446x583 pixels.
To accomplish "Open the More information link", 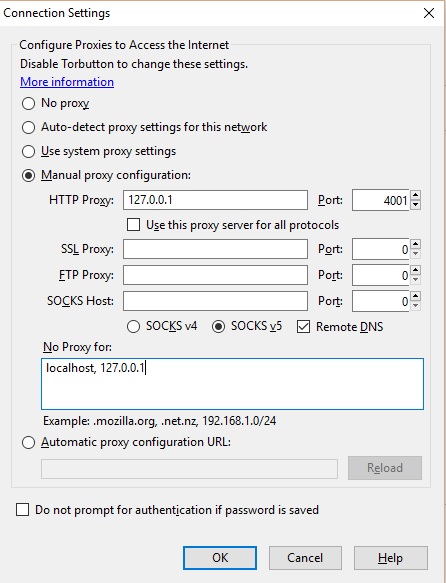I will pos(67,82).
